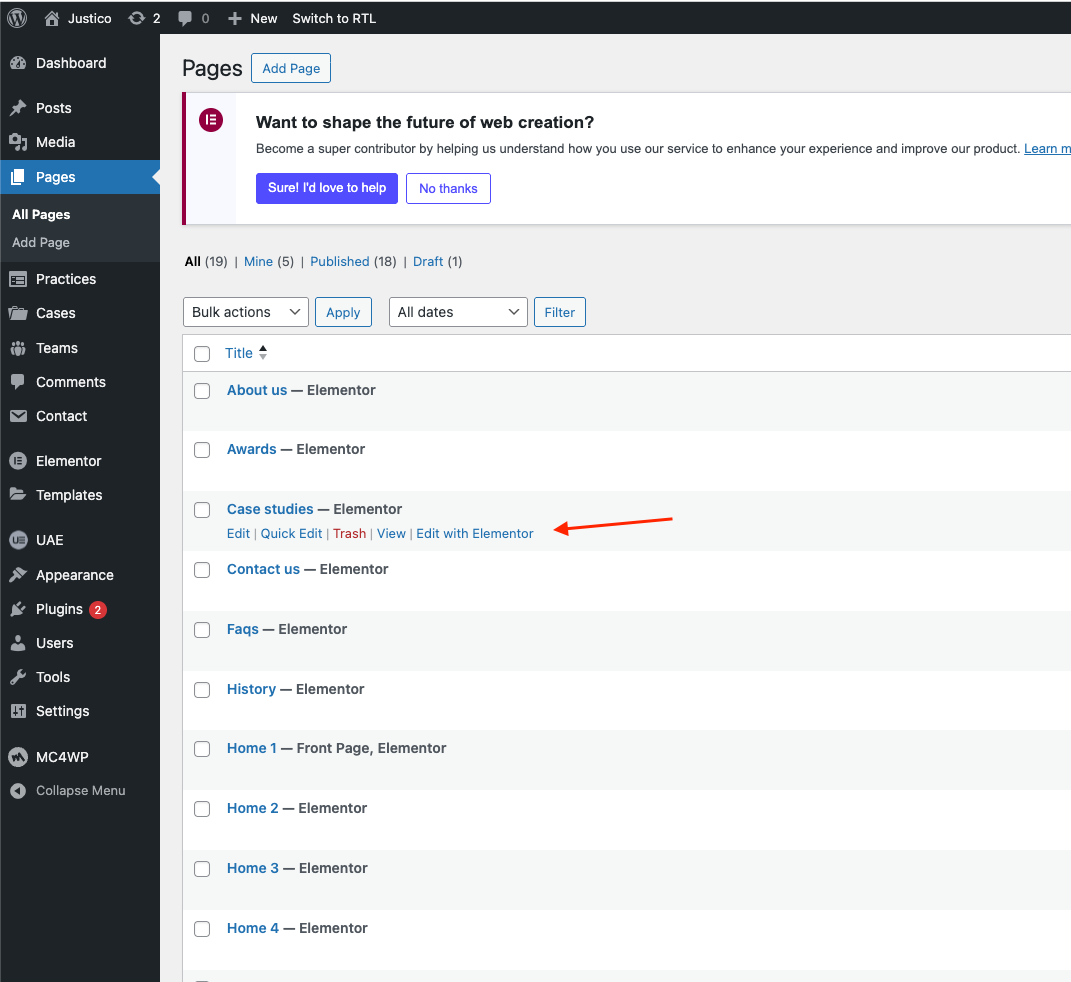Screen dimensions: 1071x982
Task: Dismiss the notice with No thanks
Action: click(448, 188)
